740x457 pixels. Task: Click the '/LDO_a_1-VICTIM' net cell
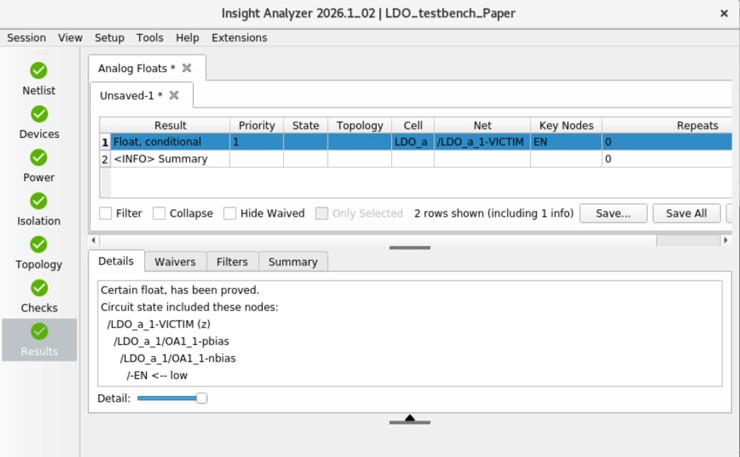482,142
